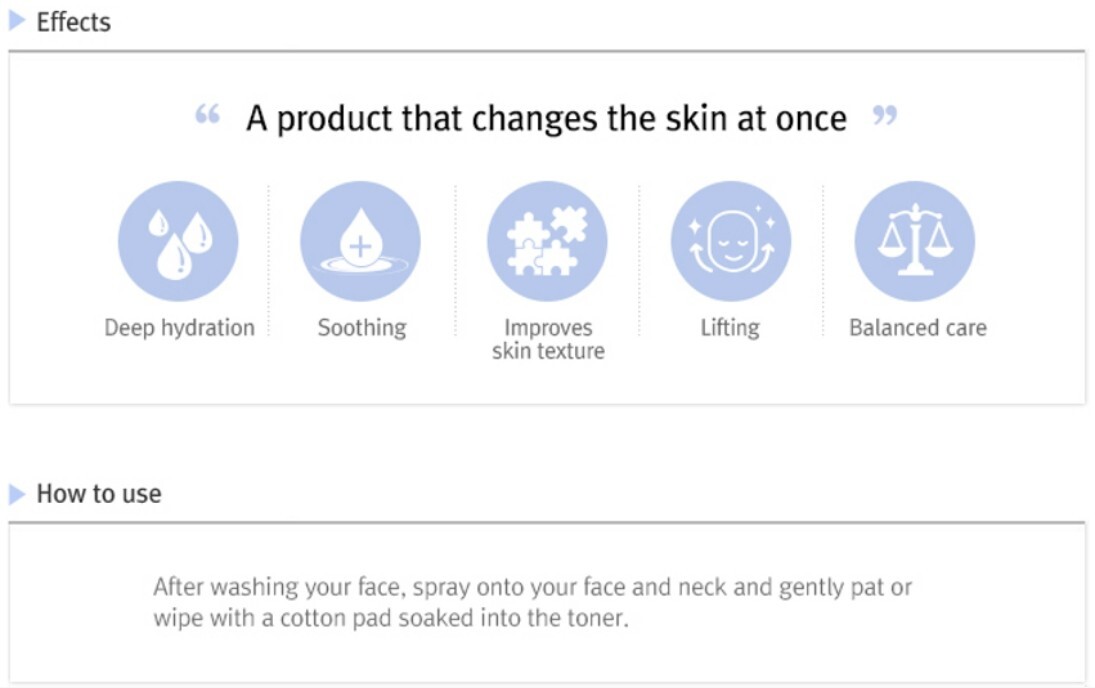1095x688 pixels.
Task: Click the Improves skin texture label
Action: [548, 339]
